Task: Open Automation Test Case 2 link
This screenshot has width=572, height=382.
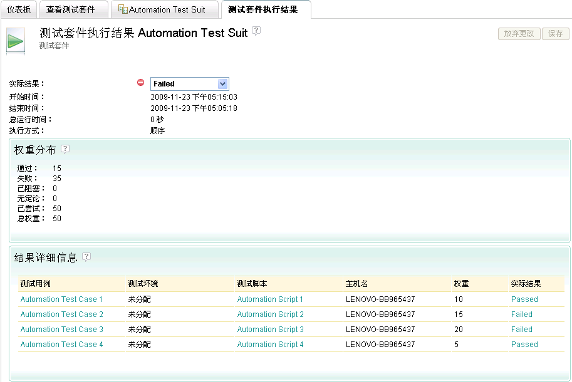Action: 62,314
